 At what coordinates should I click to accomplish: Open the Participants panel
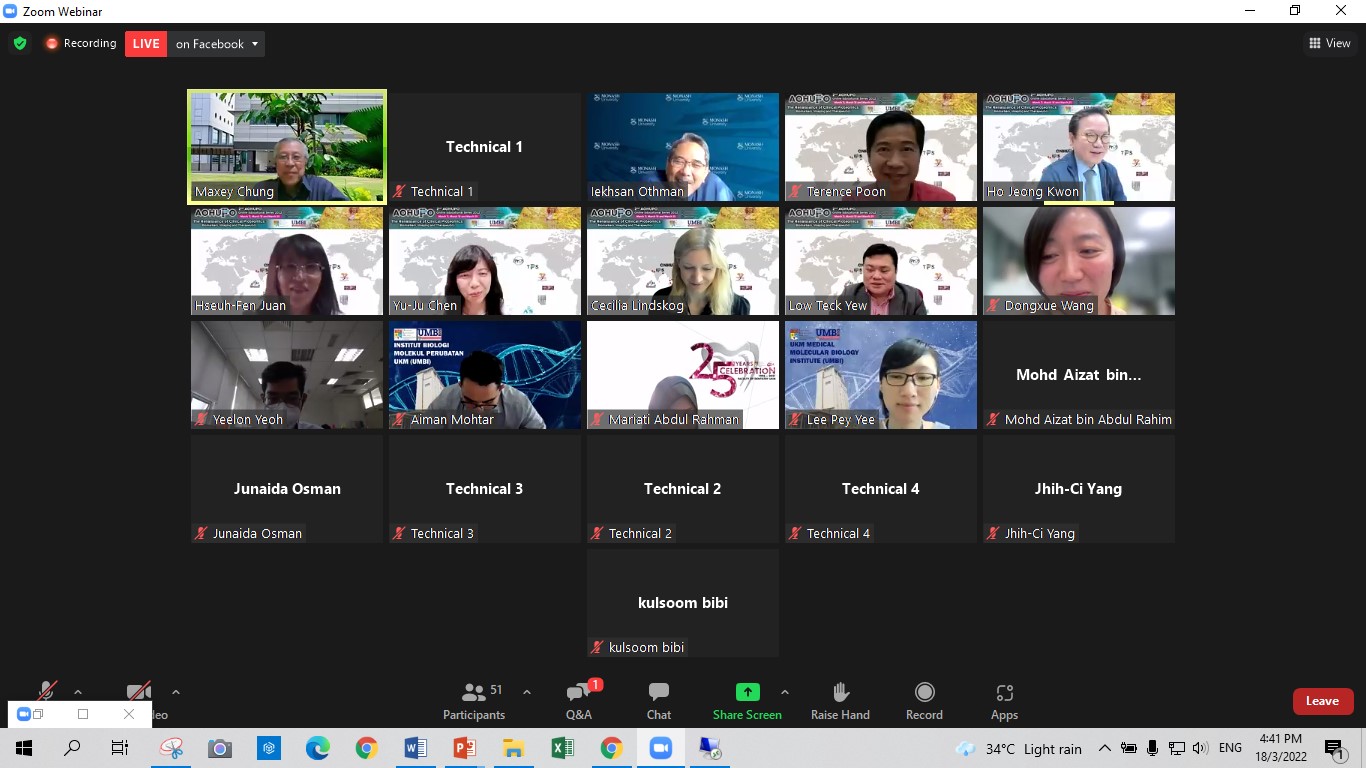click(474, 700)
